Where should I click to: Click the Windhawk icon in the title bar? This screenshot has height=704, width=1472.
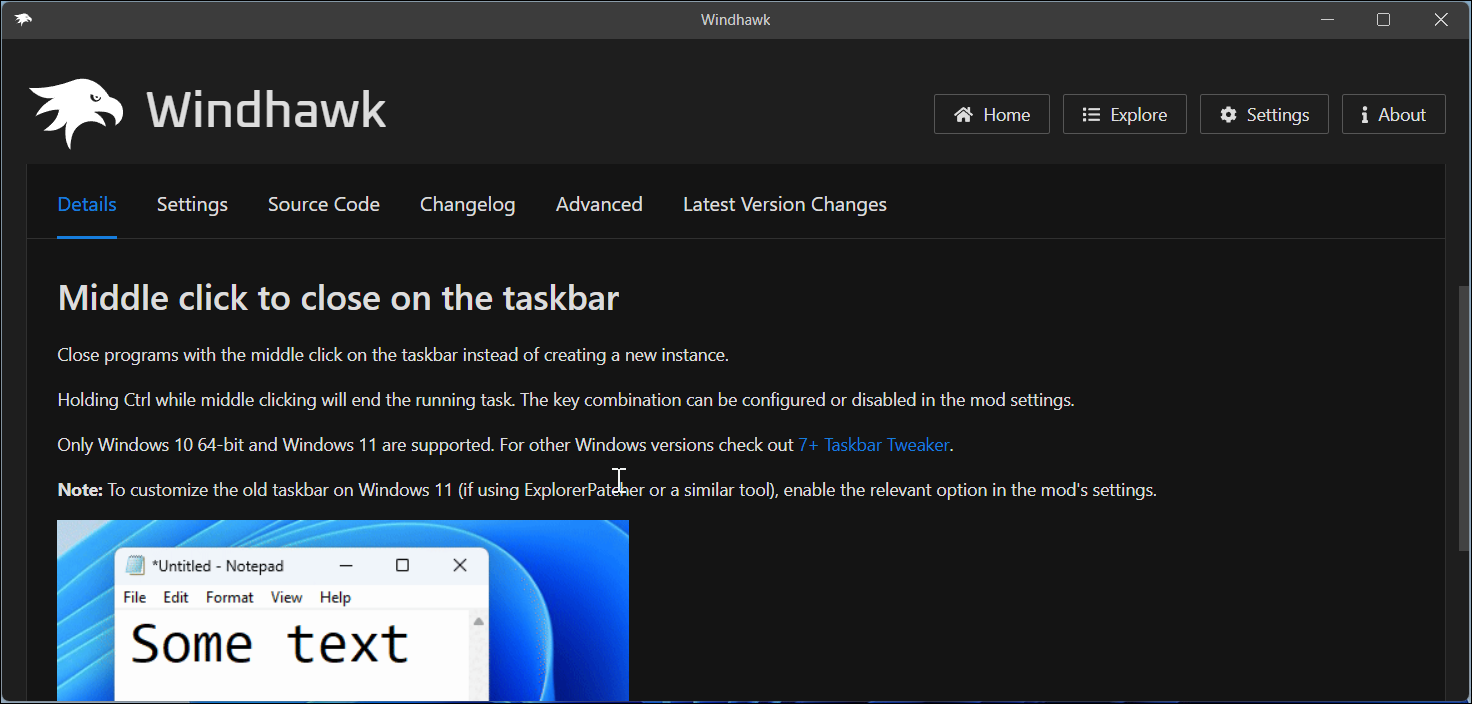point(24,18)
